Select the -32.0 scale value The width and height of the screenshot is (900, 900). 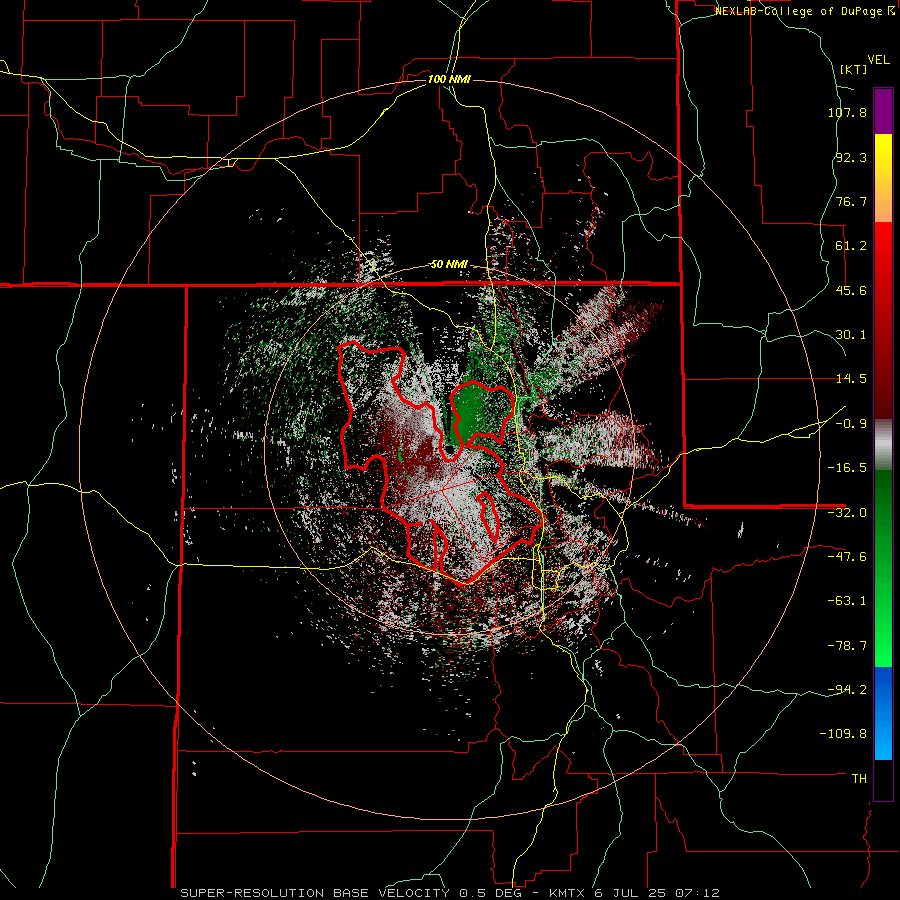[x=847, y=513]
